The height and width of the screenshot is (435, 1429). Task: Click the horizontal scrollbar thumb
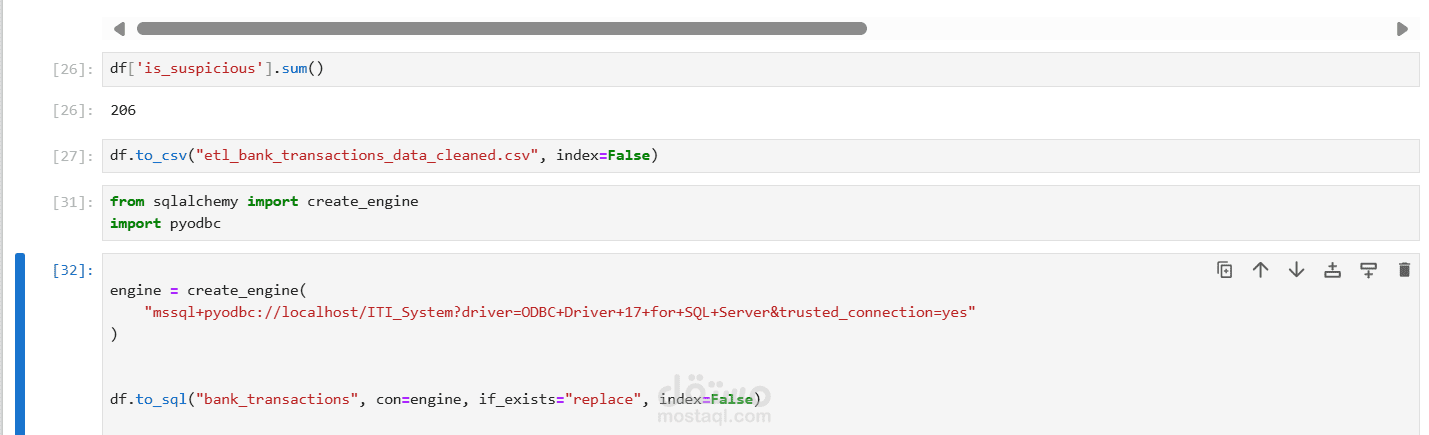tap(501, 29)
